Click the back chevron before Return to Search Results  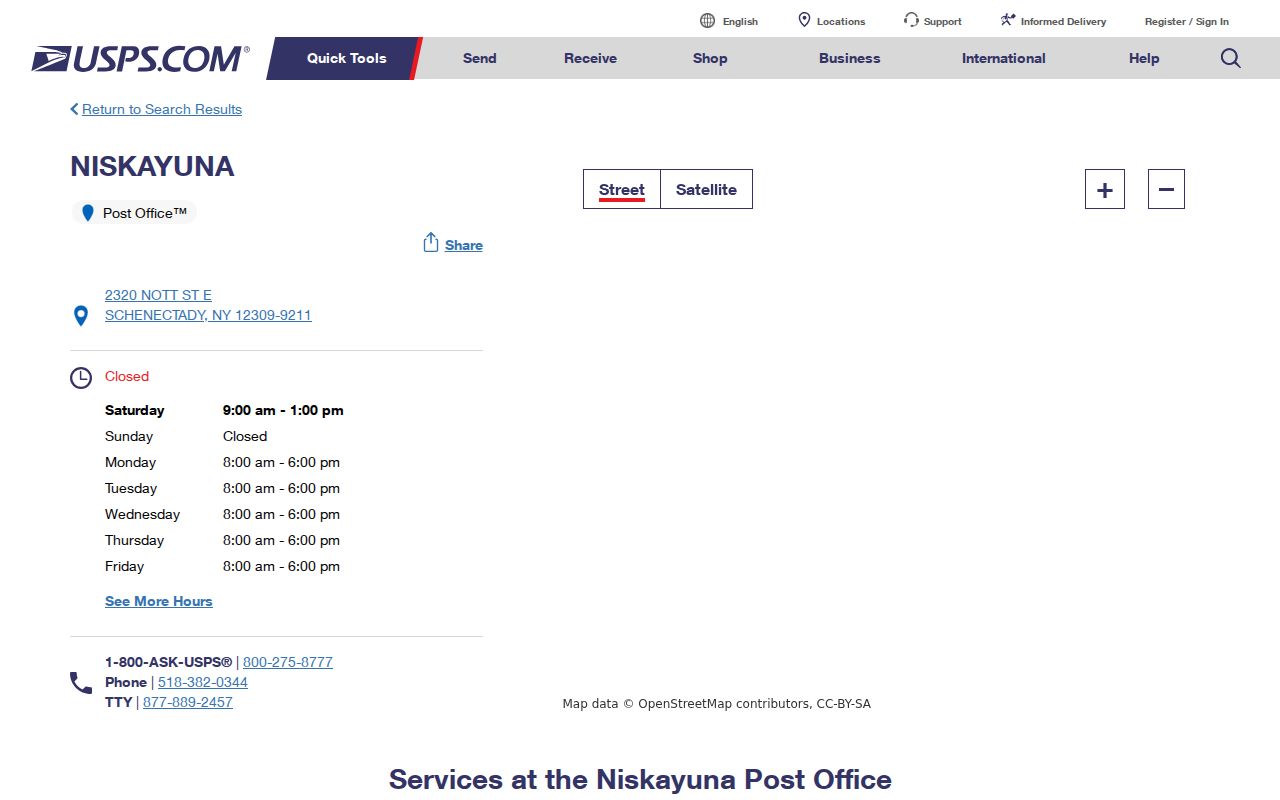click(74, 109)
